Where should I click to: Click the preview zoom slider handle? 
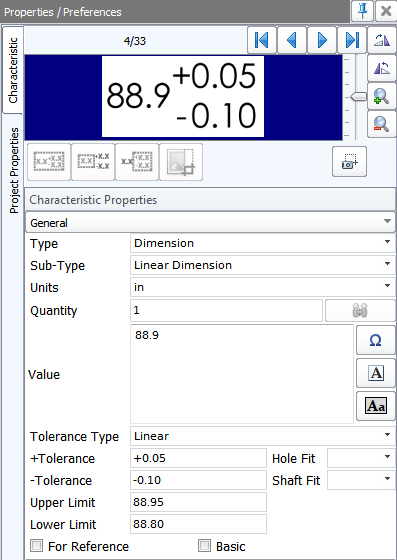pos(358,96)
